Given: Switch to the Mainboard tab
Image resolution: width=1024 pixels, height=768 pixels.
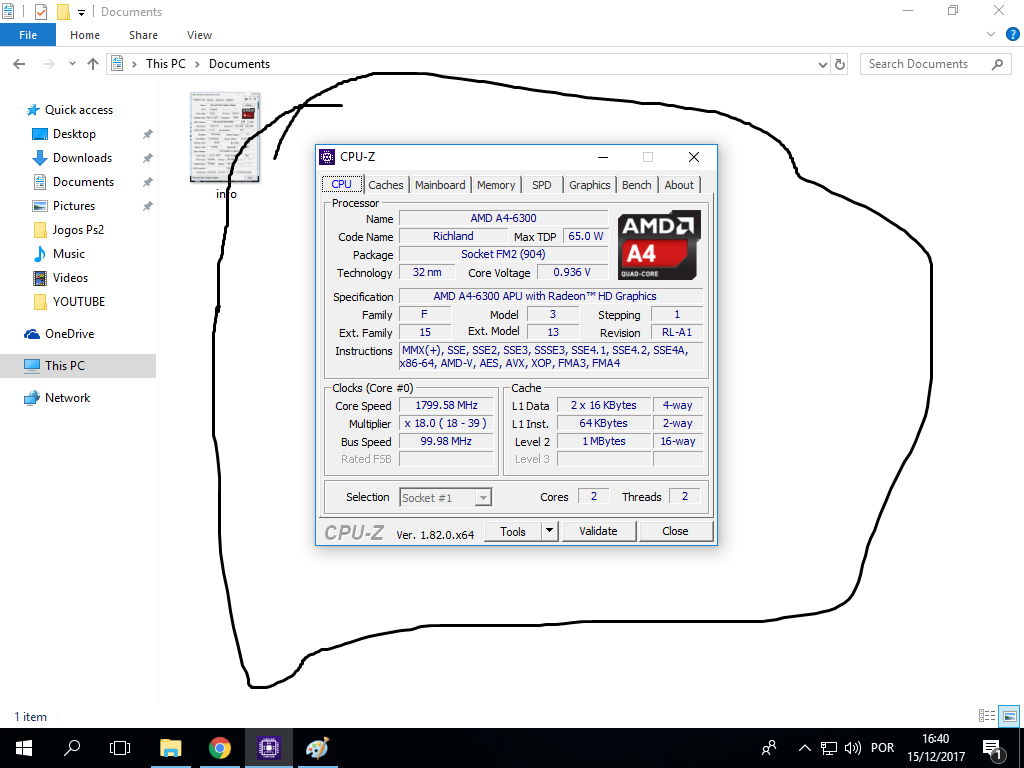Looking at the screenshot, I should click(x=440, y=185).
